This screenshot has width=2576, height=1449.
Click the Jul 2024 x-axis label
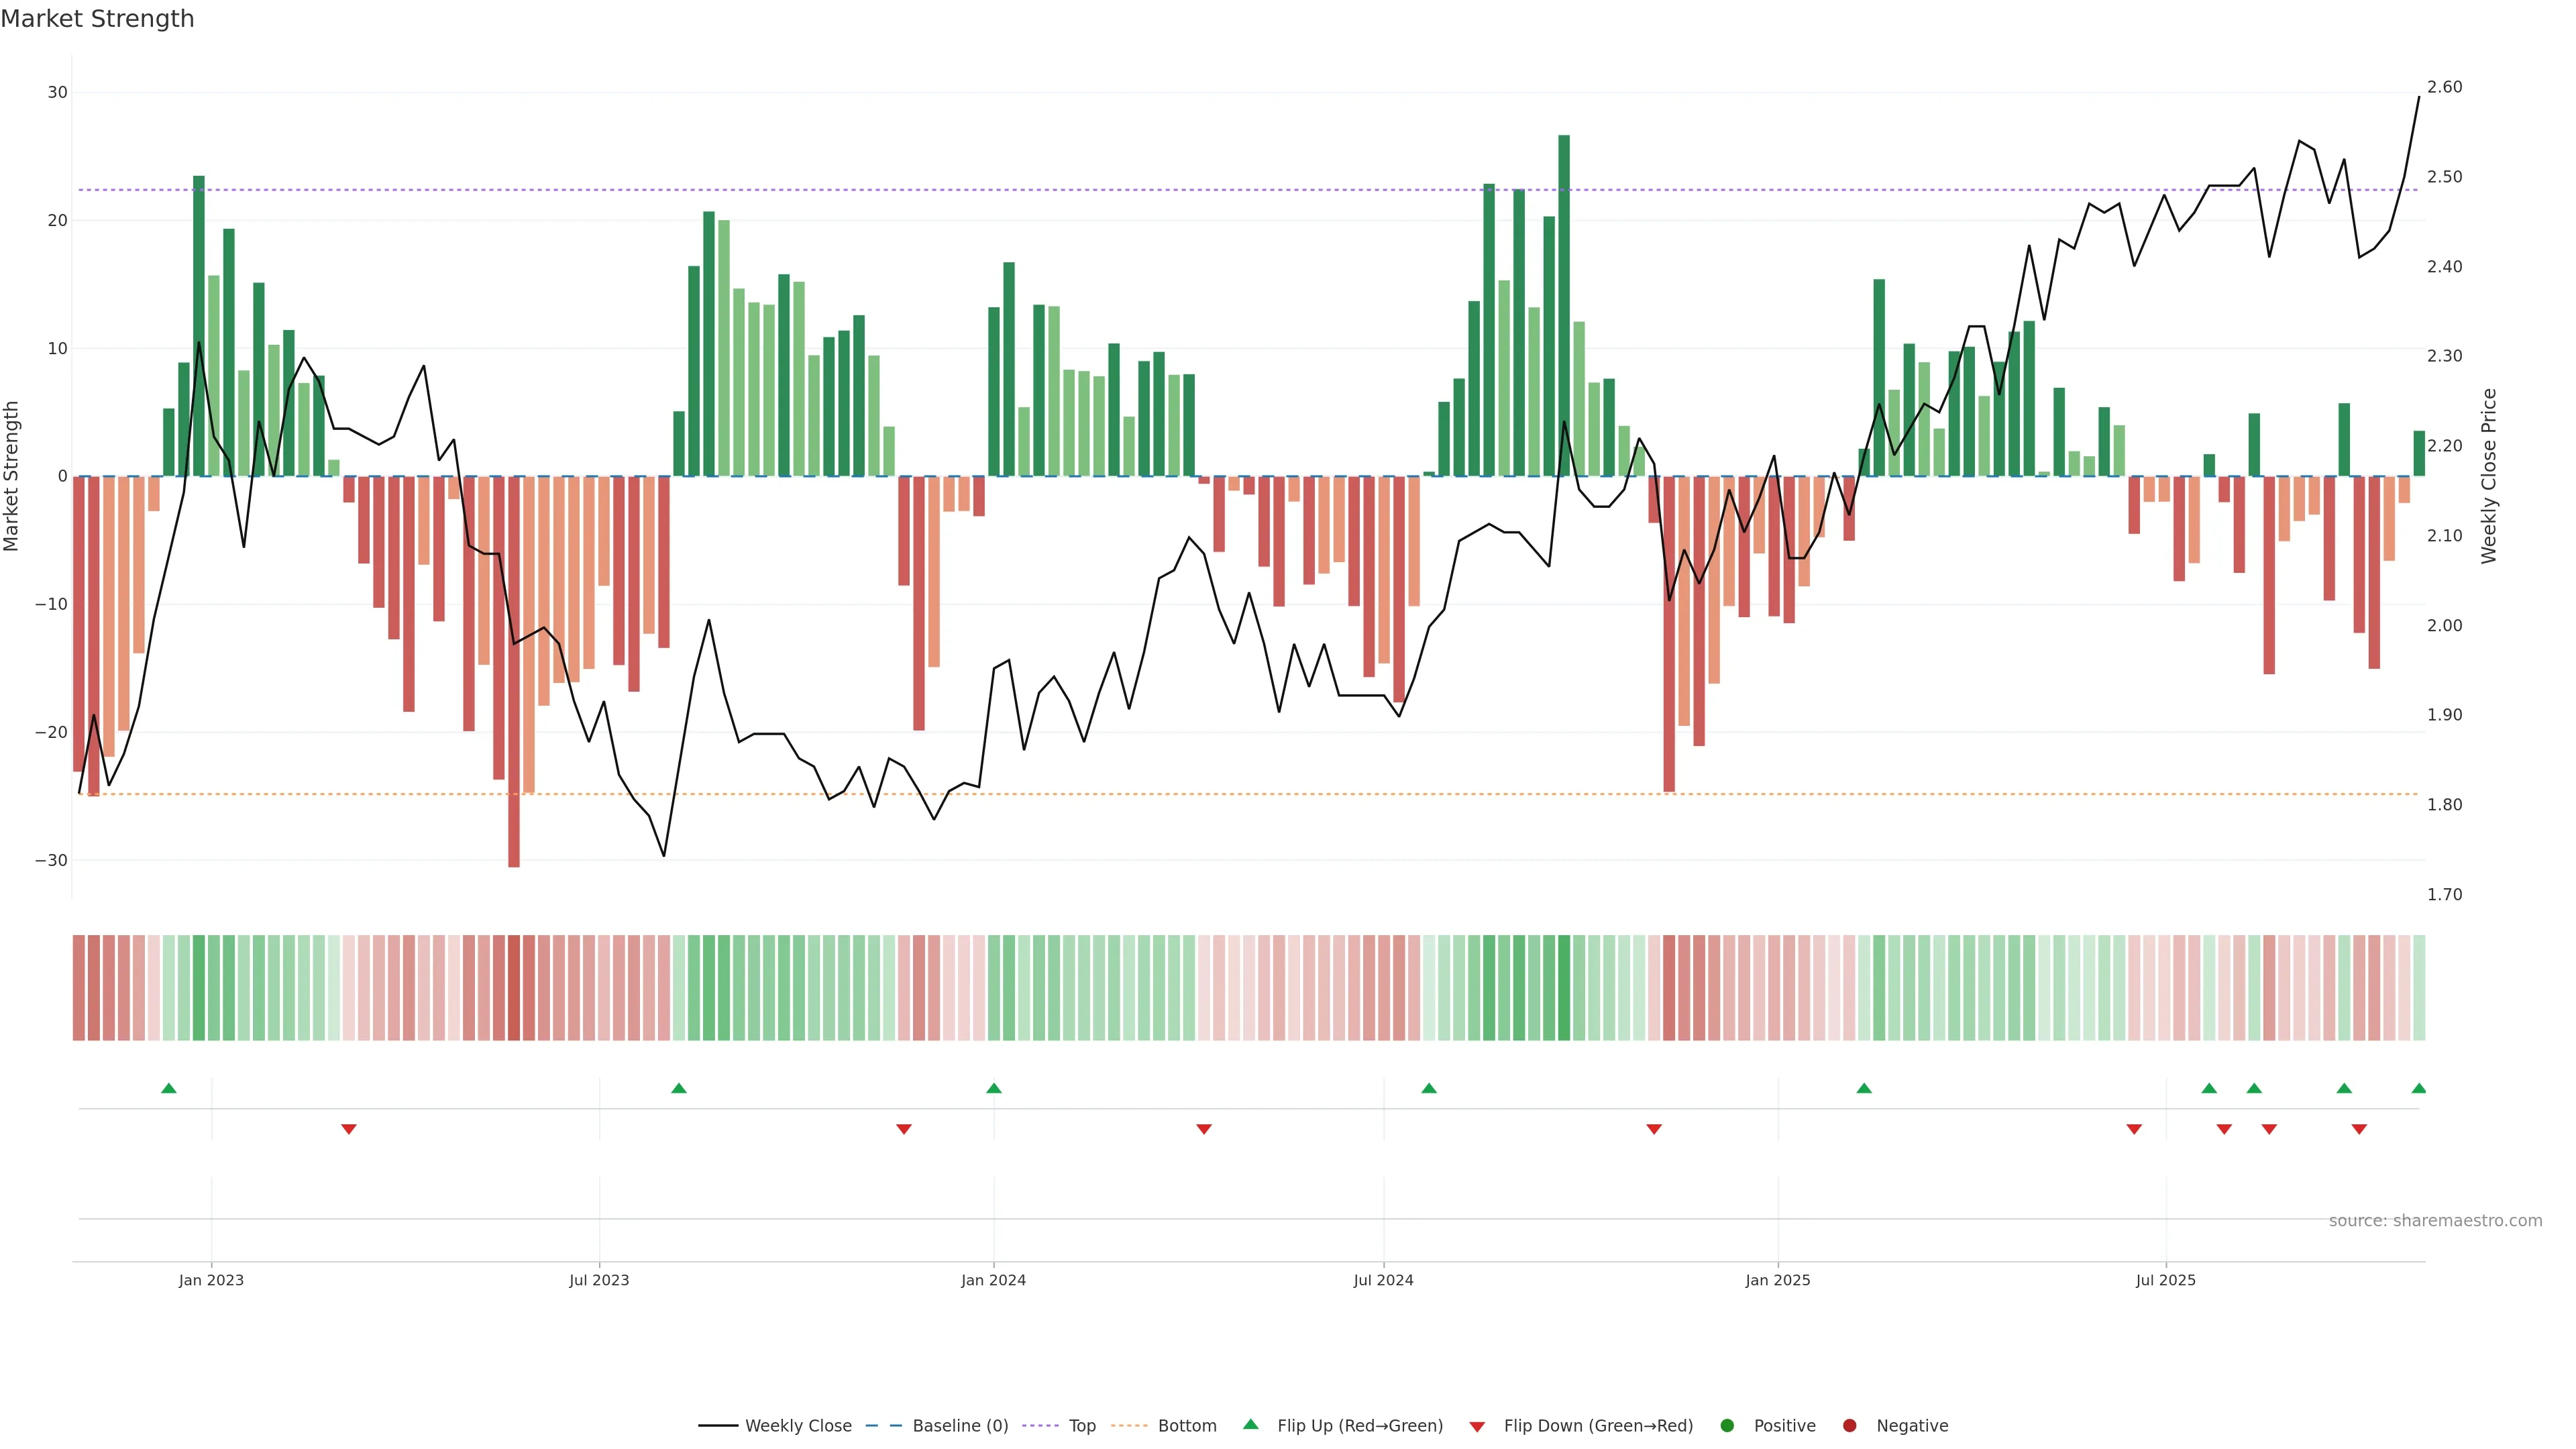coord(1383,1280)
